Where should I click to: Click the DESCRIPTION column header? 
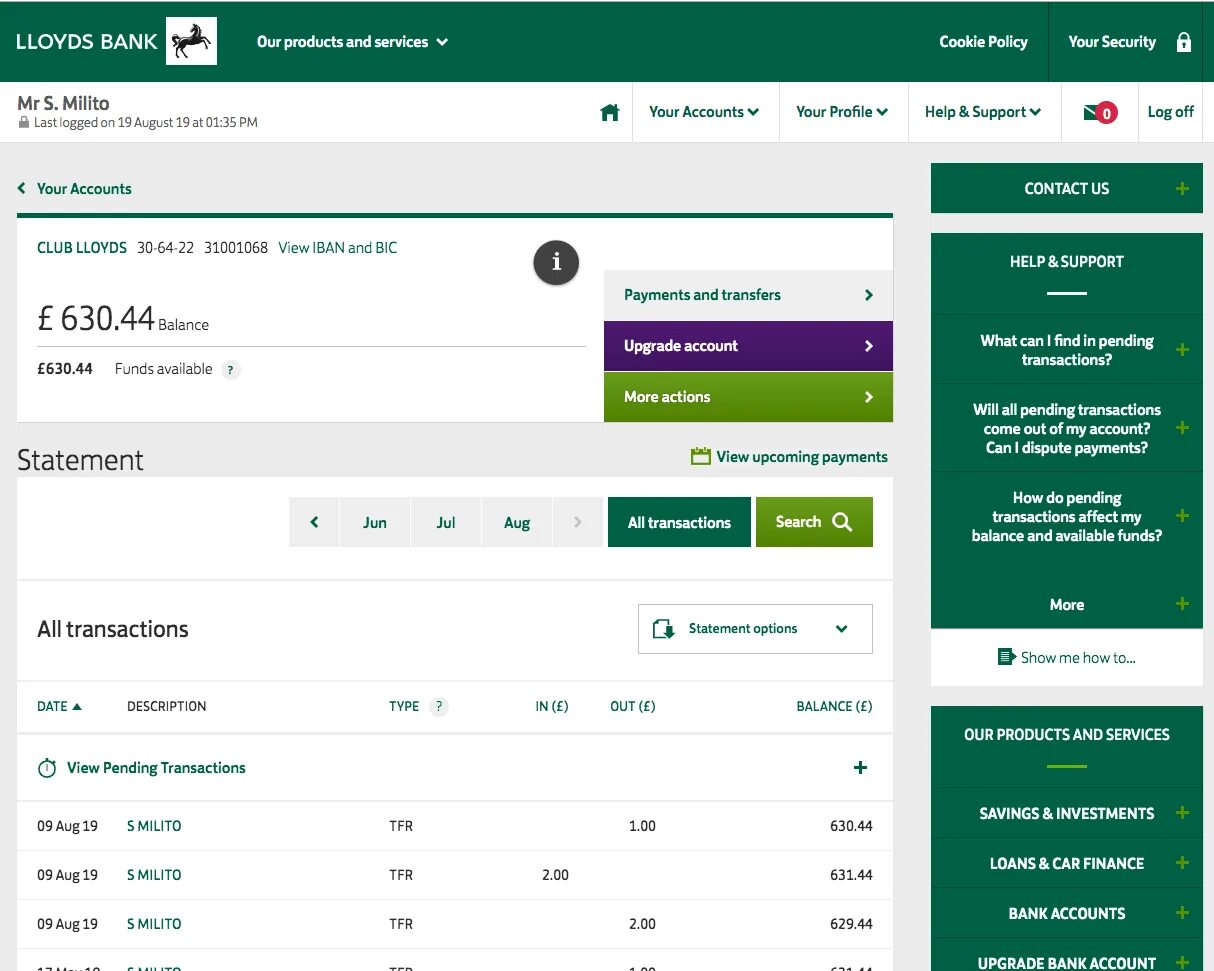click(x=166, y=706)
